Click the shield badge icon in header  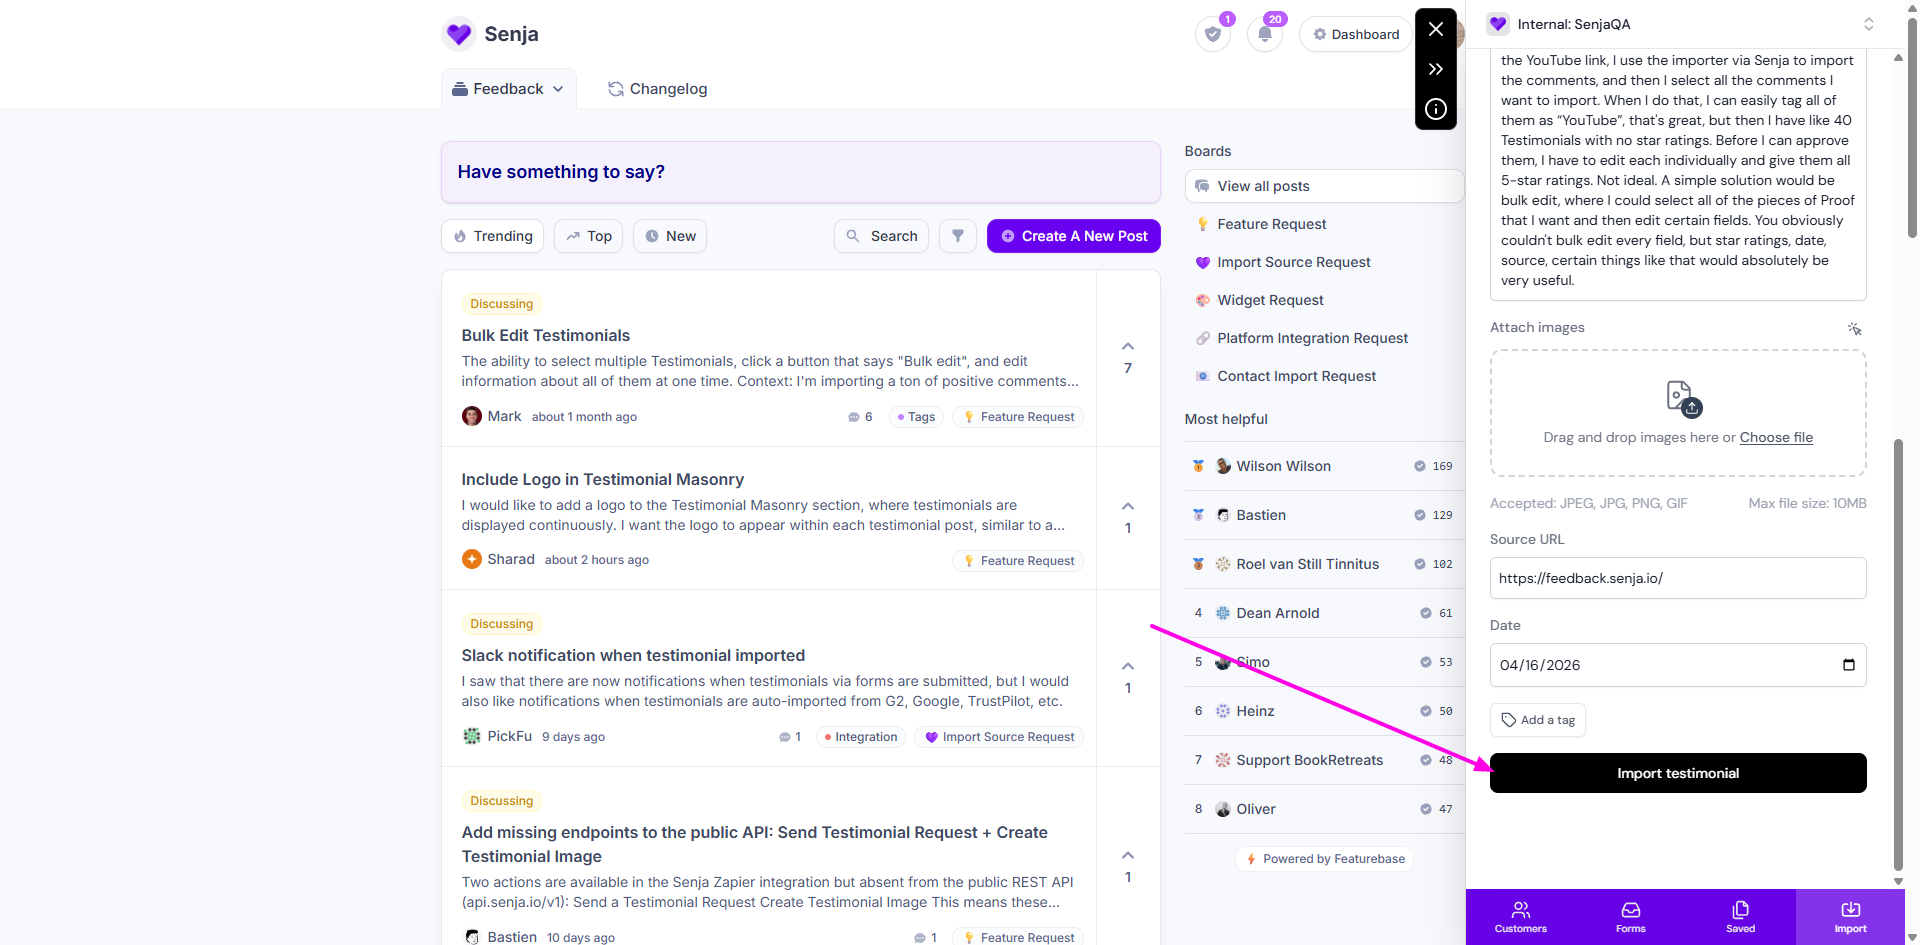tap(1213, 34)
